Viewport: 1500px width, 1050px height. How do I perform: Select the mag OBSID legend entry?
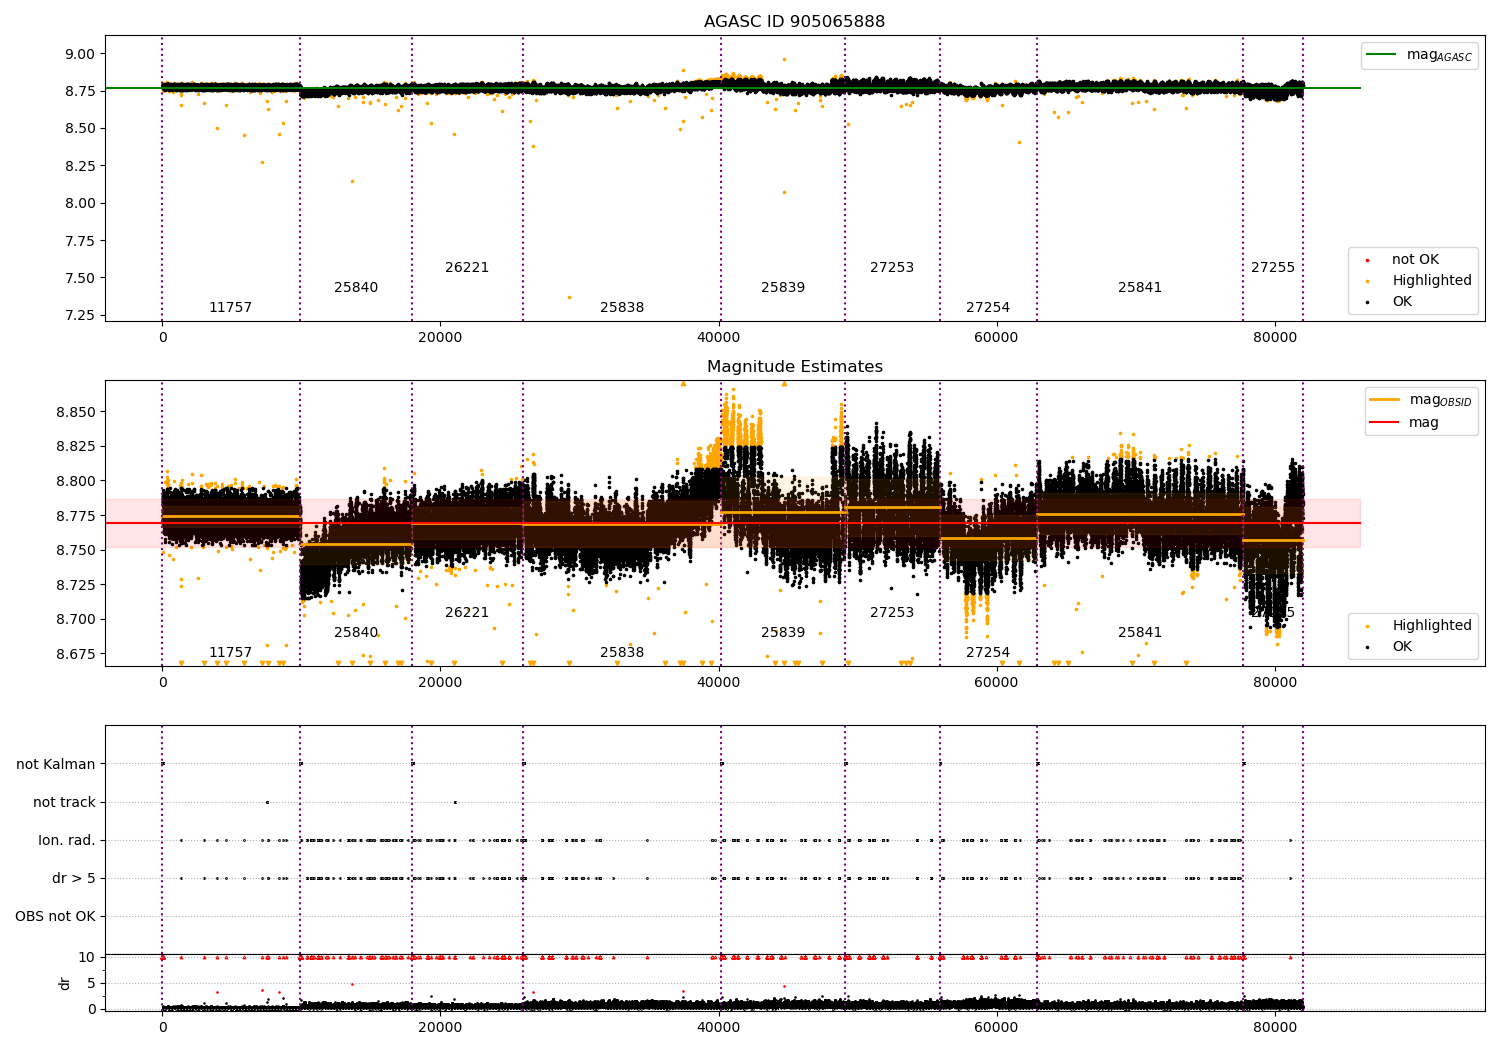1420,400
